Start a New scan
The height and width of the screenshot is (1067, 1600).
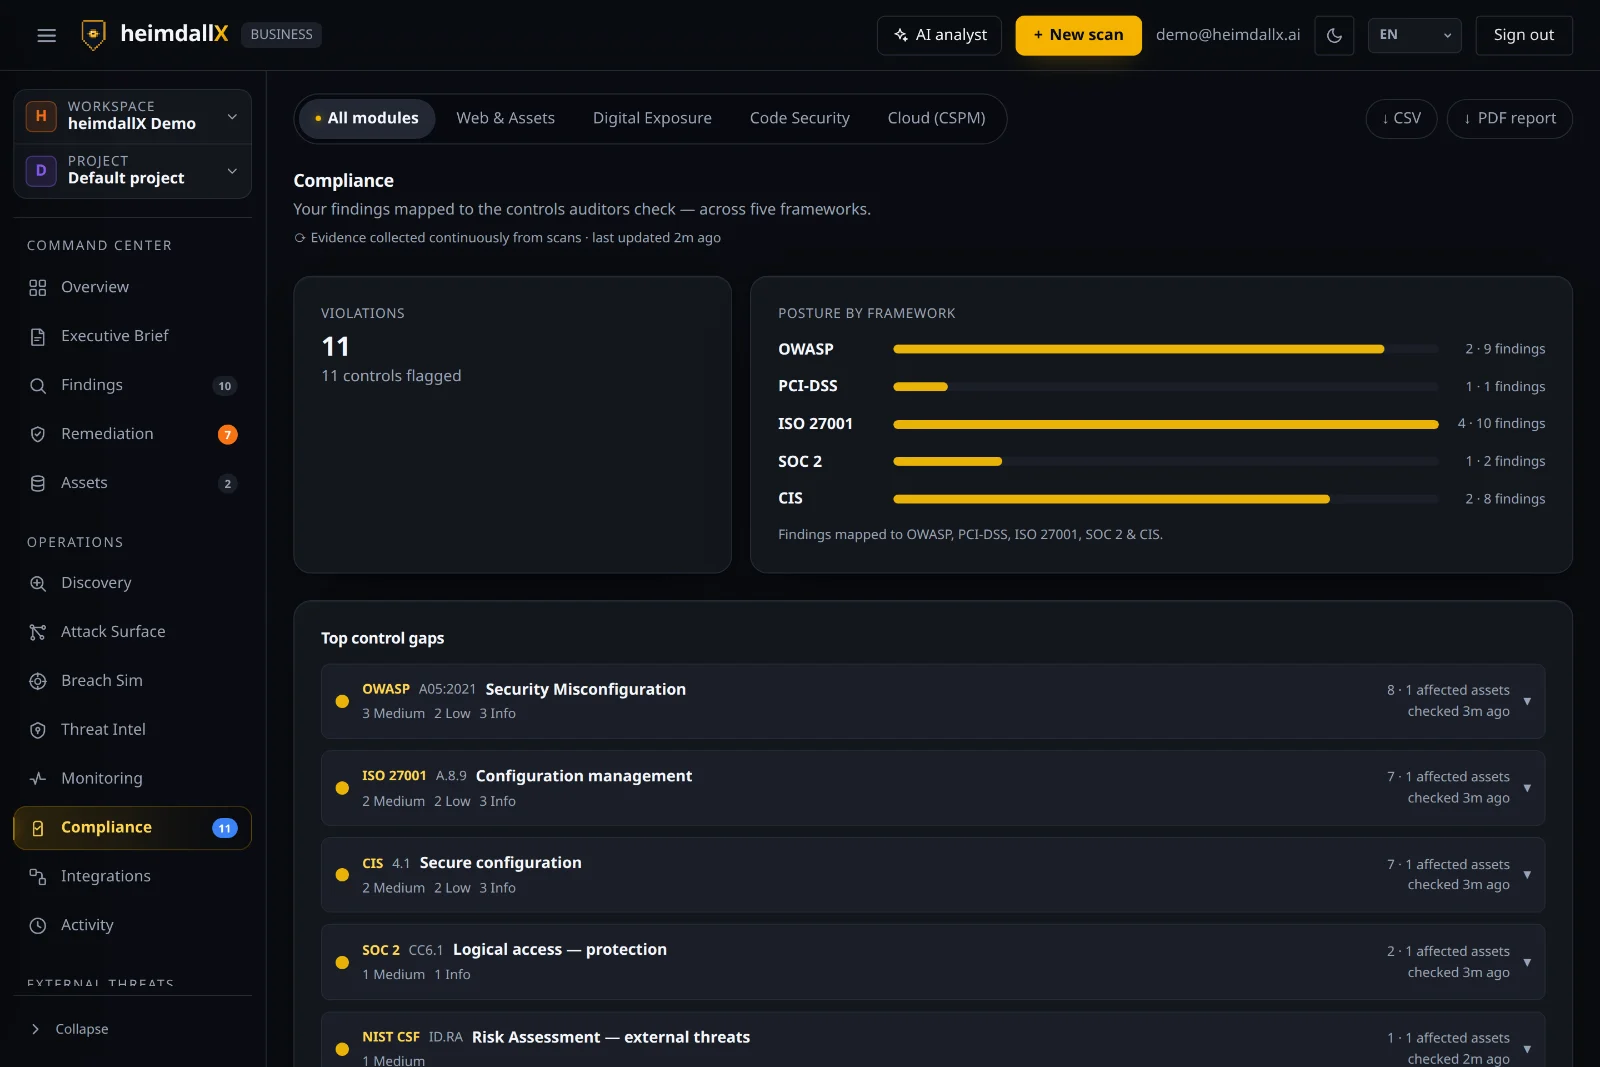[x=1078, y=35]
